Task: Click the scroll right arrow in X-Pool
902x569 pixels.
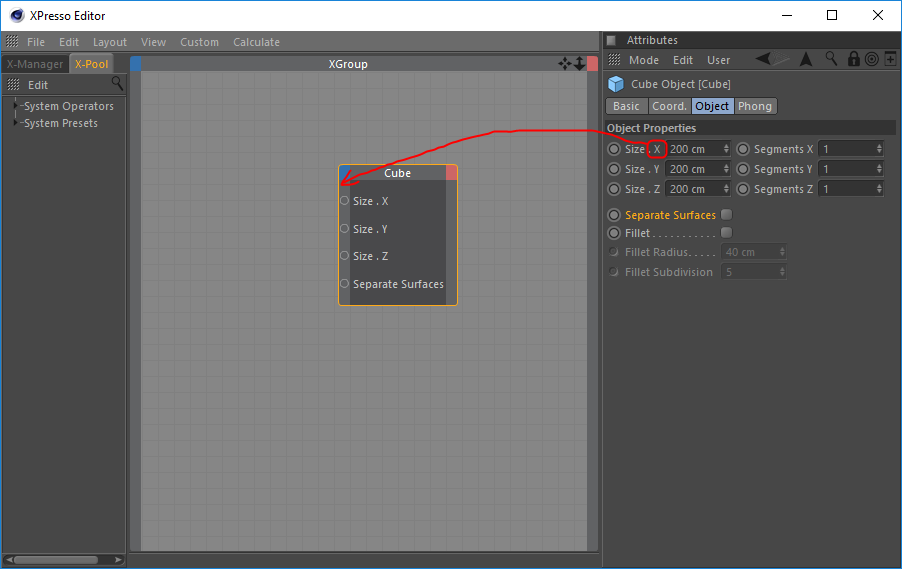Action: coord(117,560)
